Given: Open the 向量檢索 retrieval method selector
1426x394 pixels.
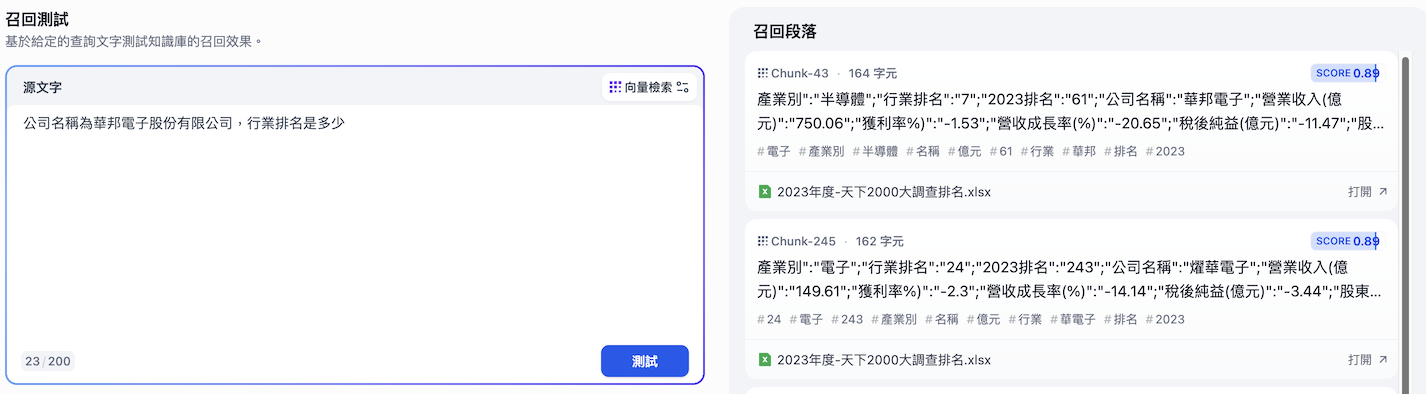Looking at the screenshot, I should click(650, 87).
